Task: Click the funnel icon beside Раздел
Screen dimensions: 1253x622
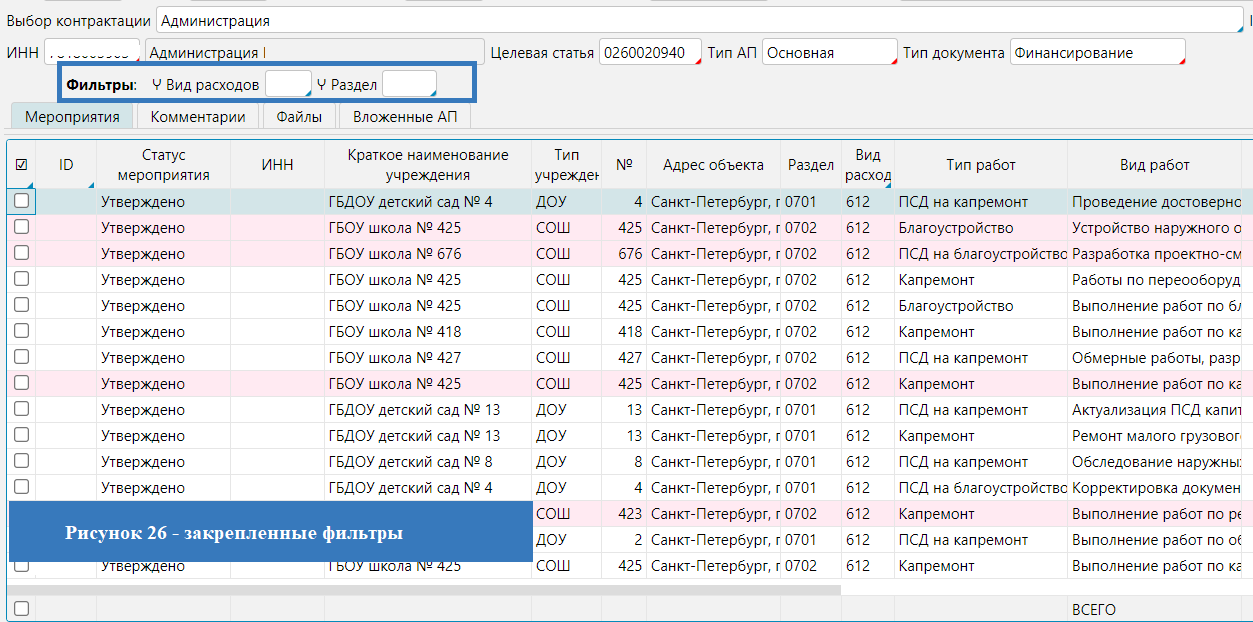Action: [321, 85]
